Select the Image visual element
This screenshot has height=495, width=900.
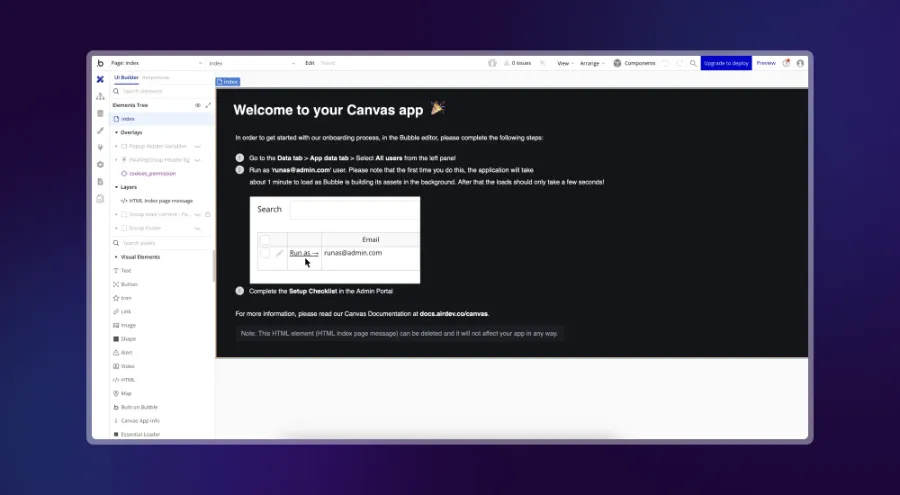click(x=125, y=325)
